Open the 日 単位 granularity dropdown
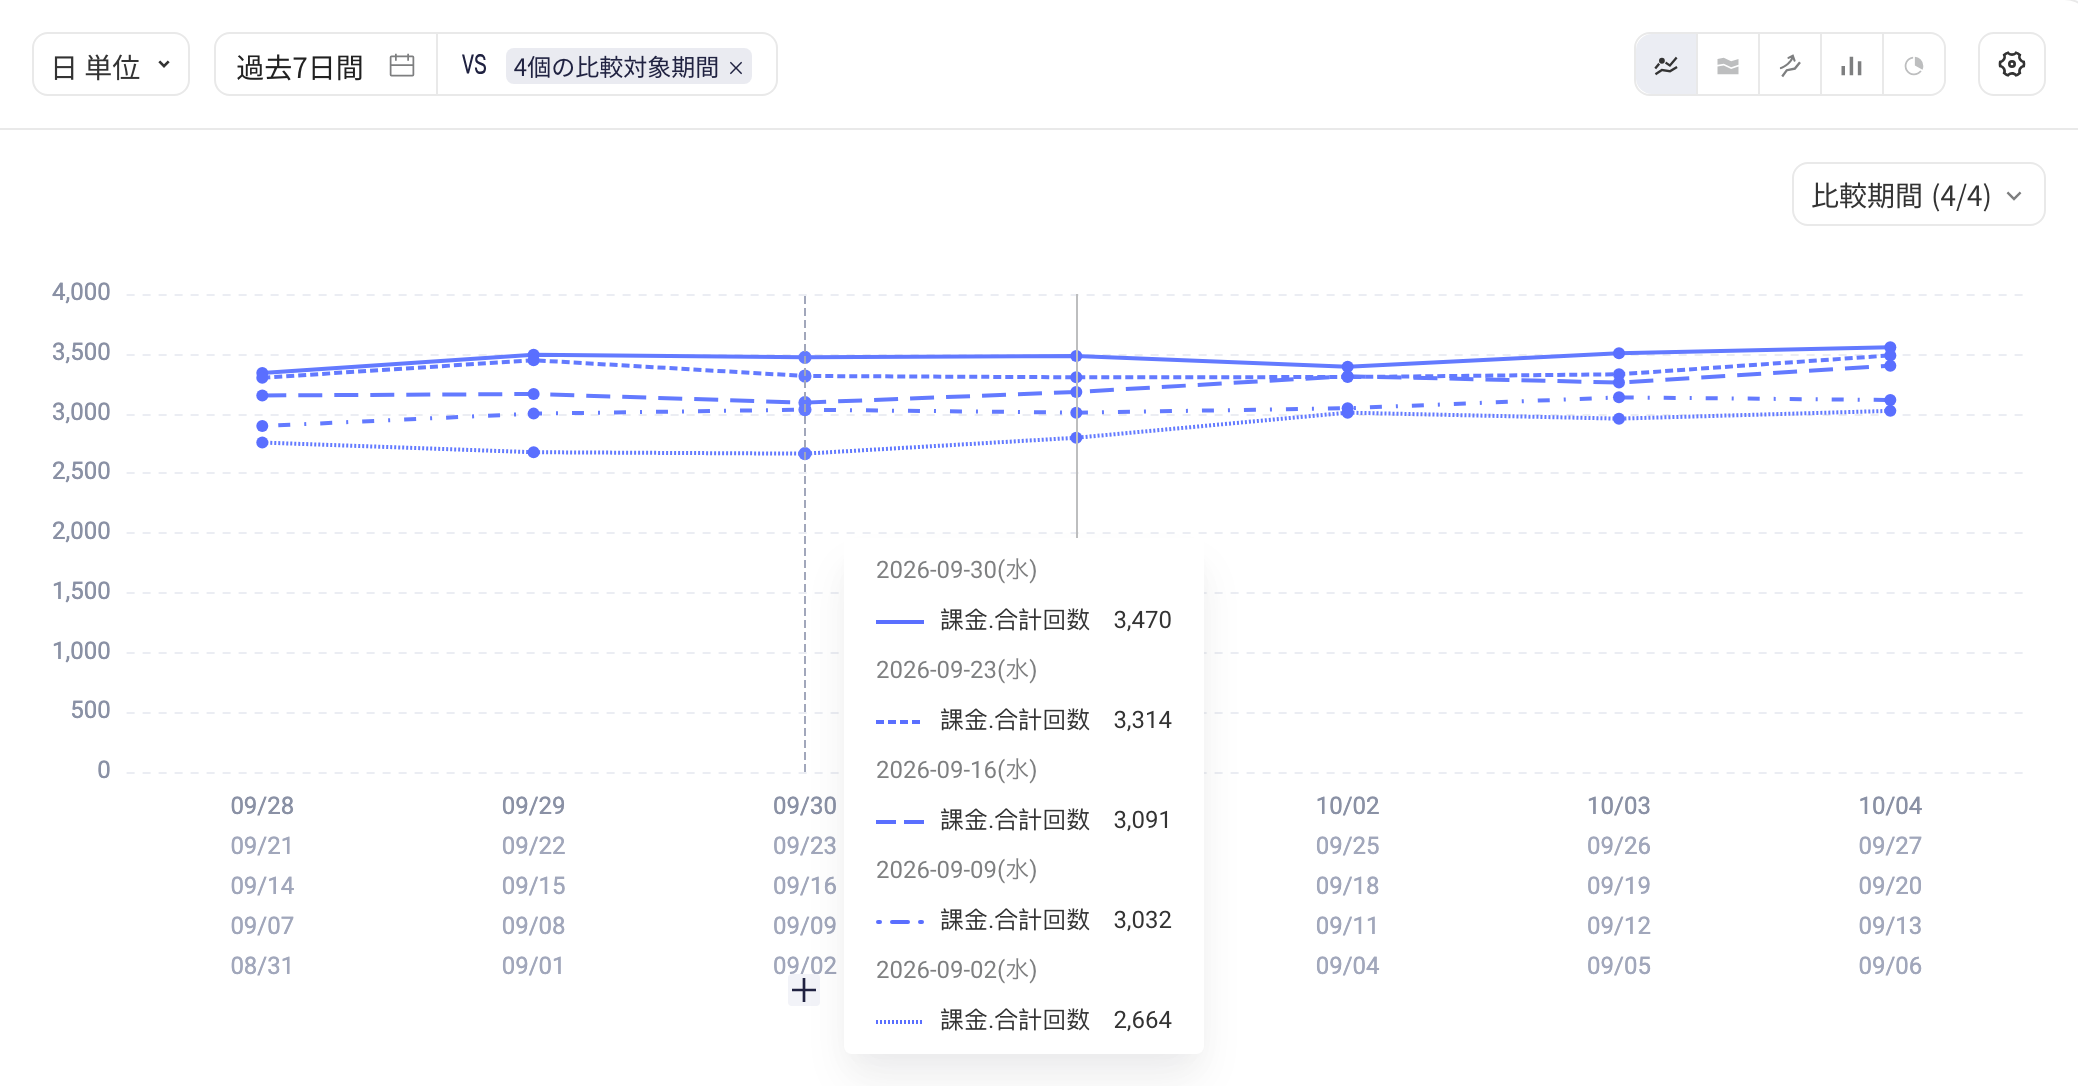Viewport: 2078px width, 1086px height. point(111,65)
